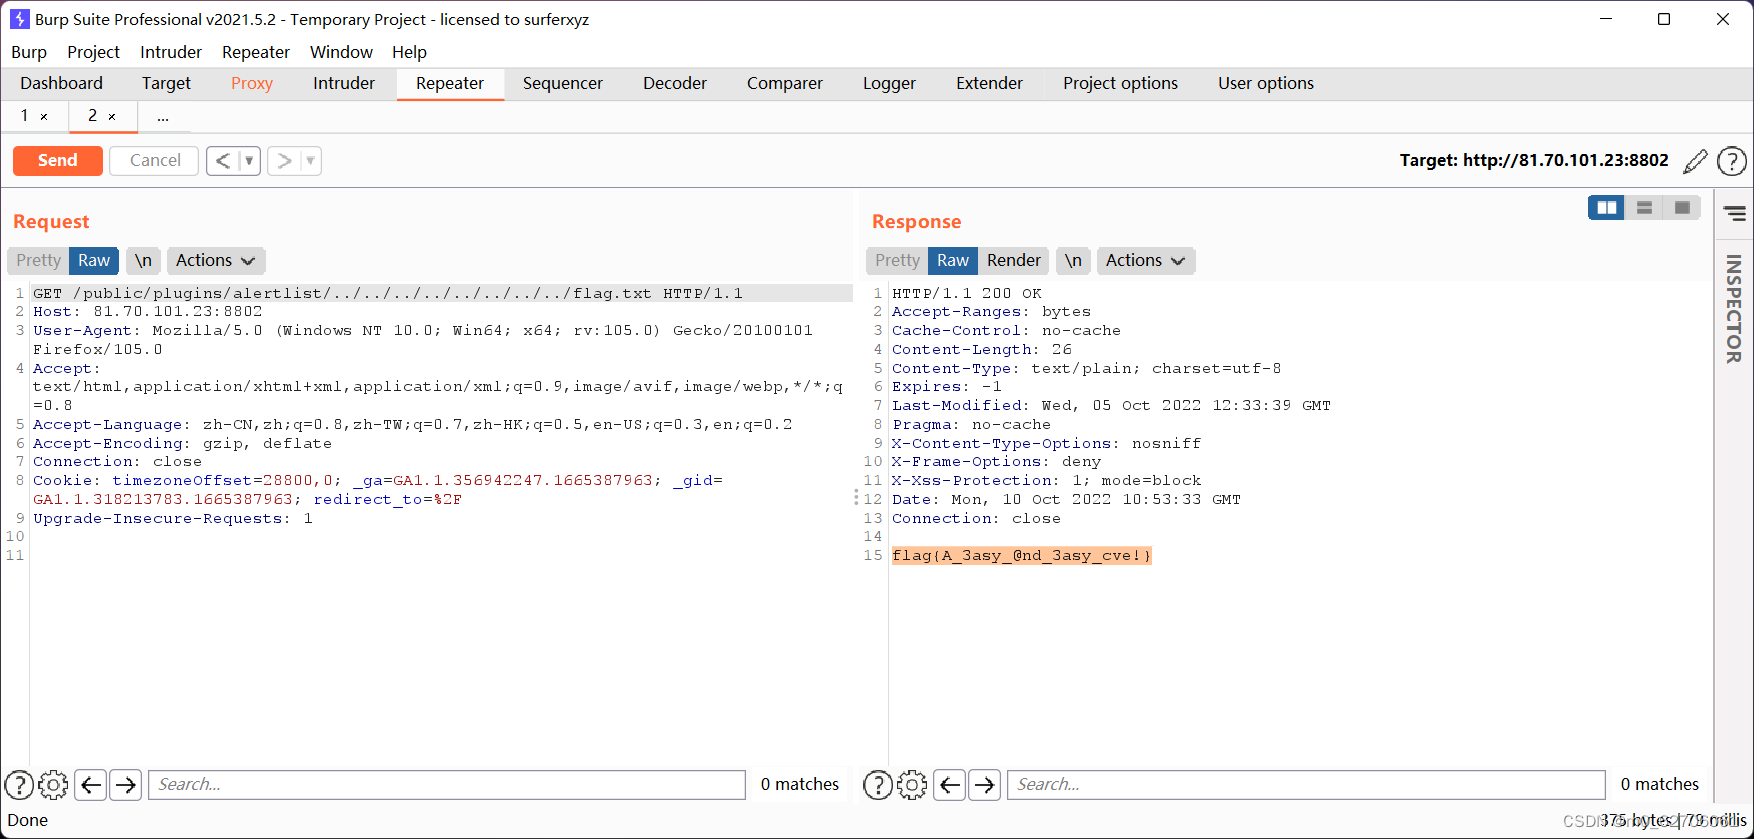
Task: Open the previous-request history dropdown arrow
Action: (x=249, y=160)
